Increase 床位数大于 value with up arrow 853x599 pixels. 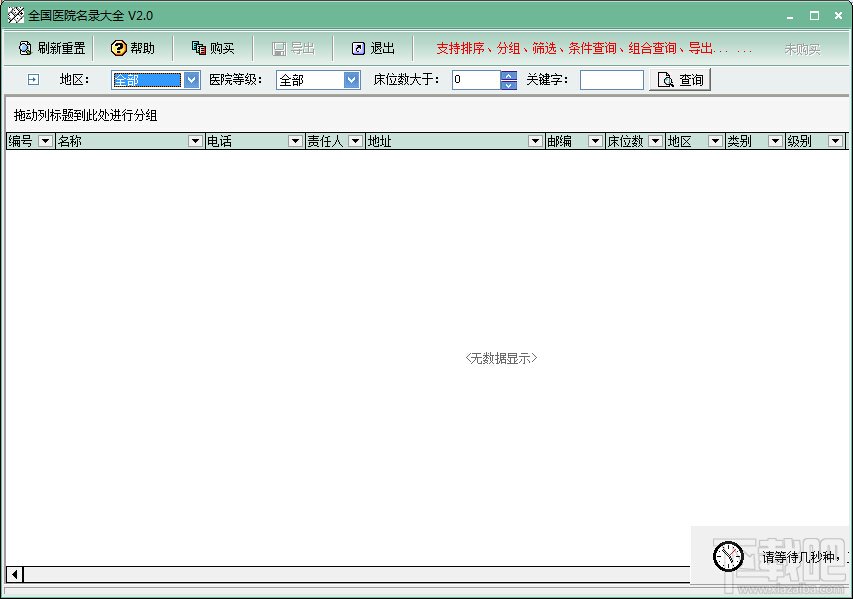coord(509,76)
